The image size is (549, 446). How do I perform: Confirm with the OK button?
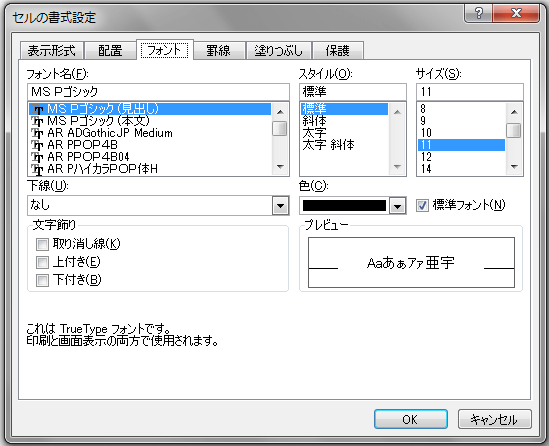411,419
